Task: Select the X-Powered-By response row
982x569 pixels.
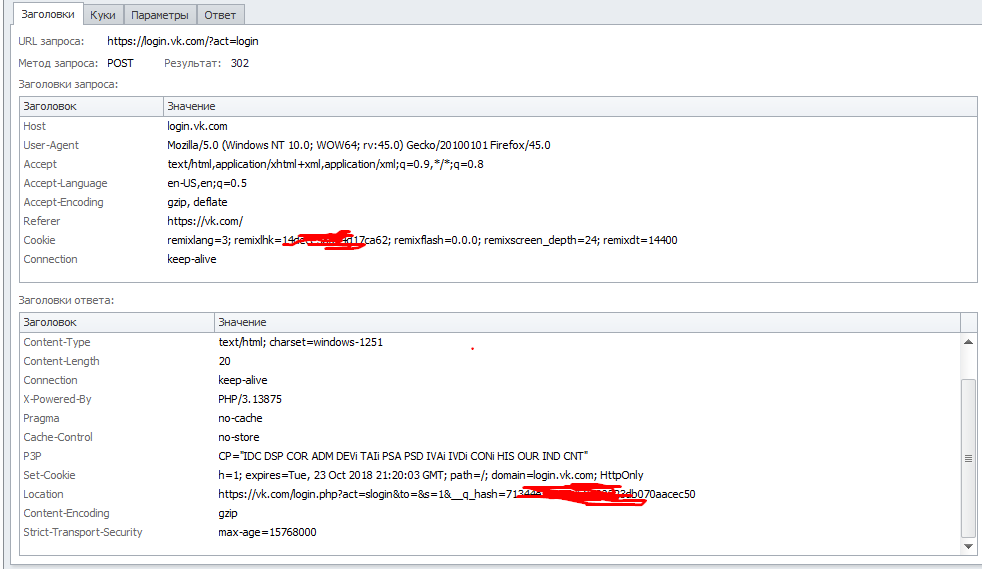Action: click(x=490, y=399)
